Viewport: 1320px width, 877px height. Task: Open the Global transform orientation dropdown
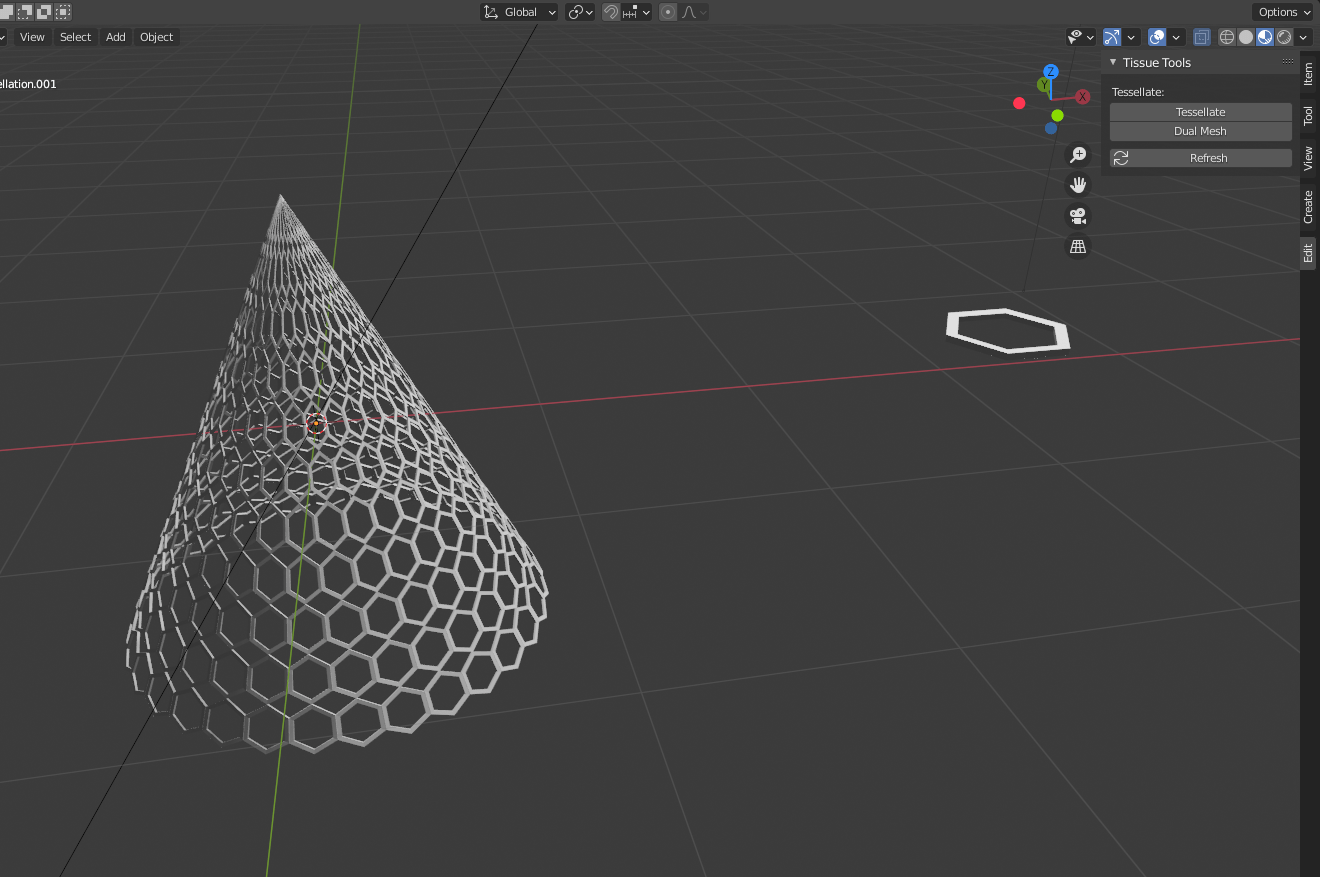coord(519,12)
